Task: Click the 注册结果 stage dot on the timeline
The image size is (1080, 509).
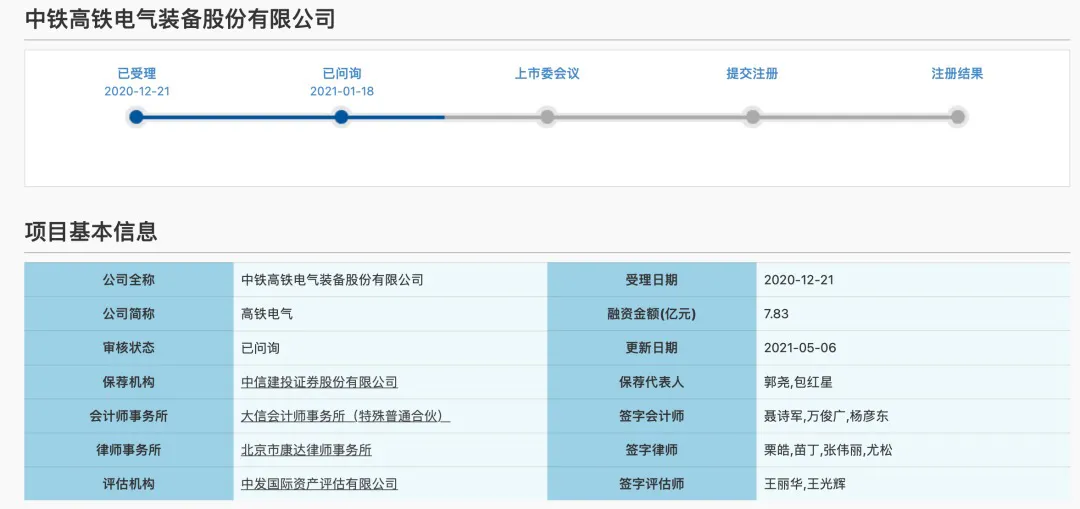Action: pyautogui.click(x=957, y=117)
